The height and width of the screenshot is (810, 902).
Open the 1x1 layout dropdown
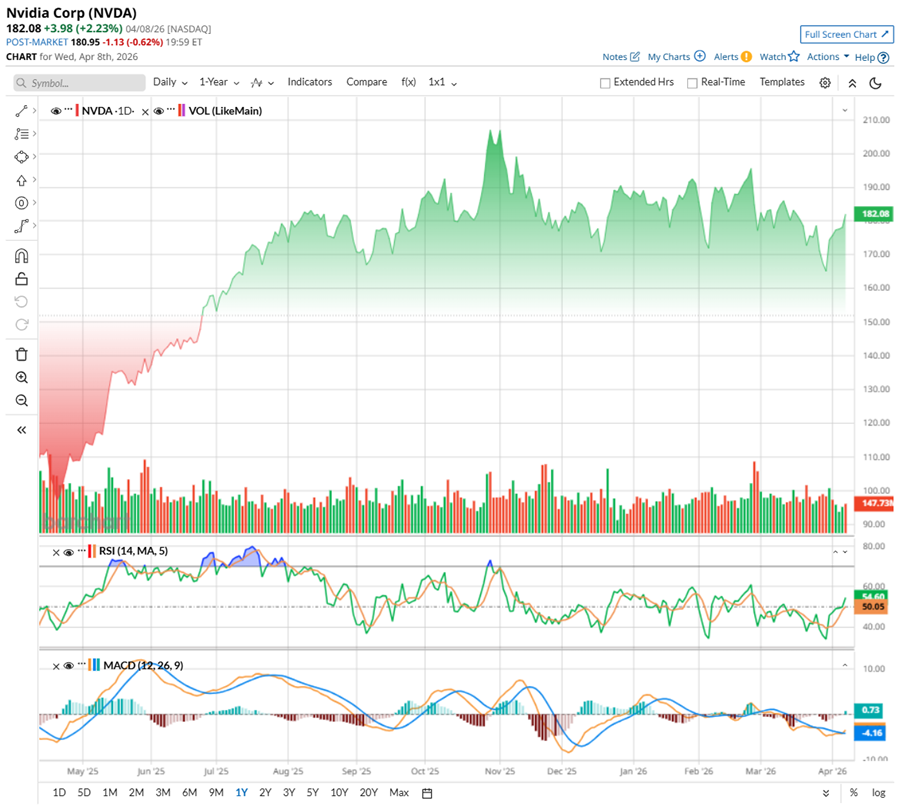click(x=442, y=82)
